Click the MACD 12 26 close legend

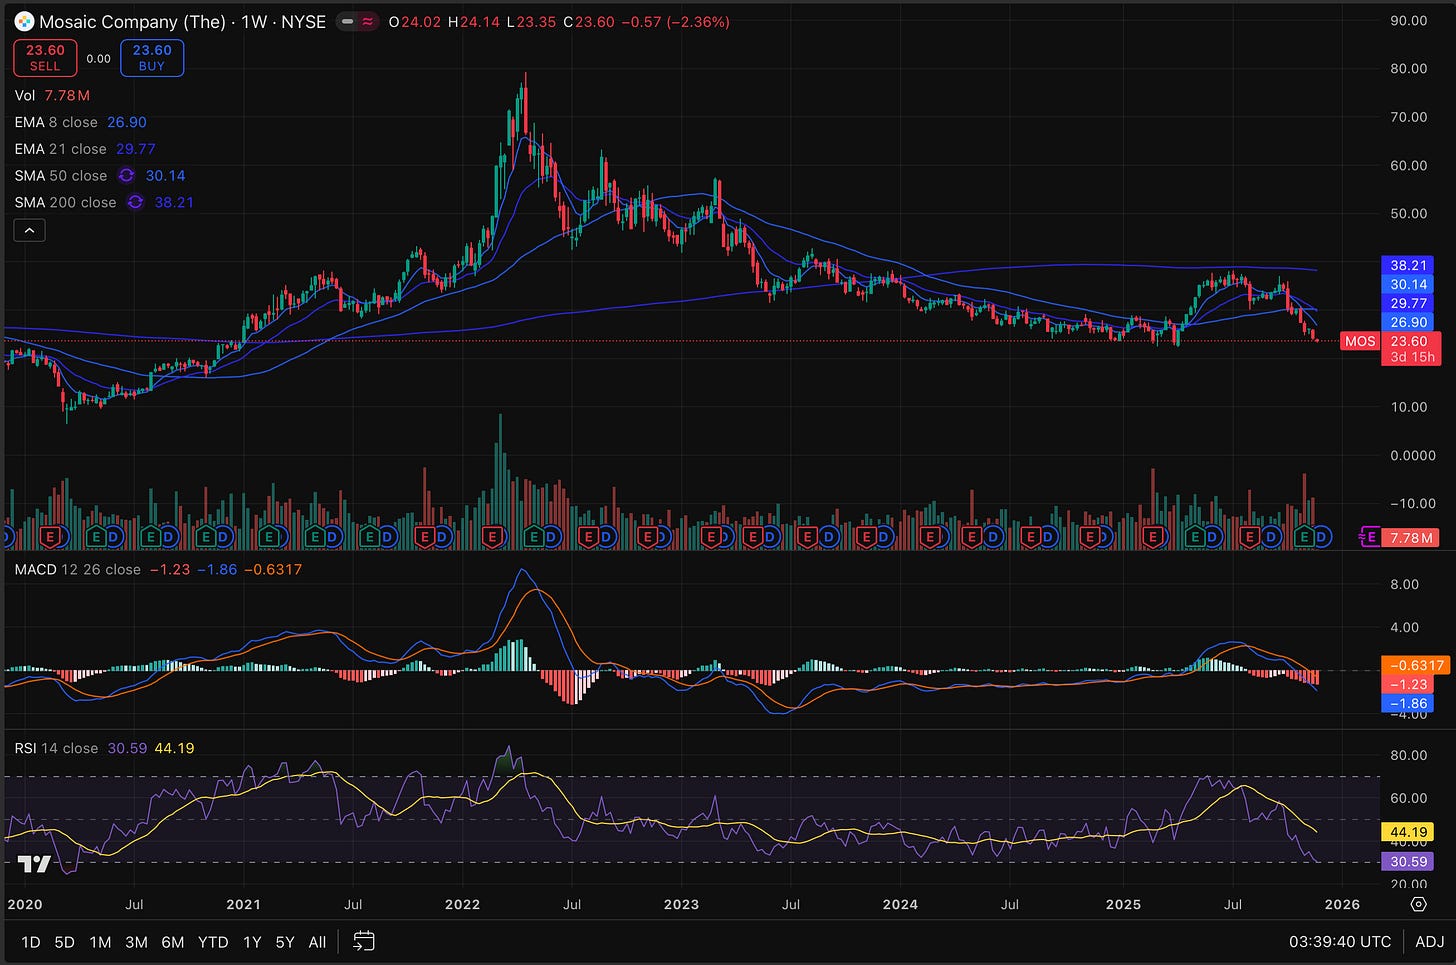pos(77,569)
